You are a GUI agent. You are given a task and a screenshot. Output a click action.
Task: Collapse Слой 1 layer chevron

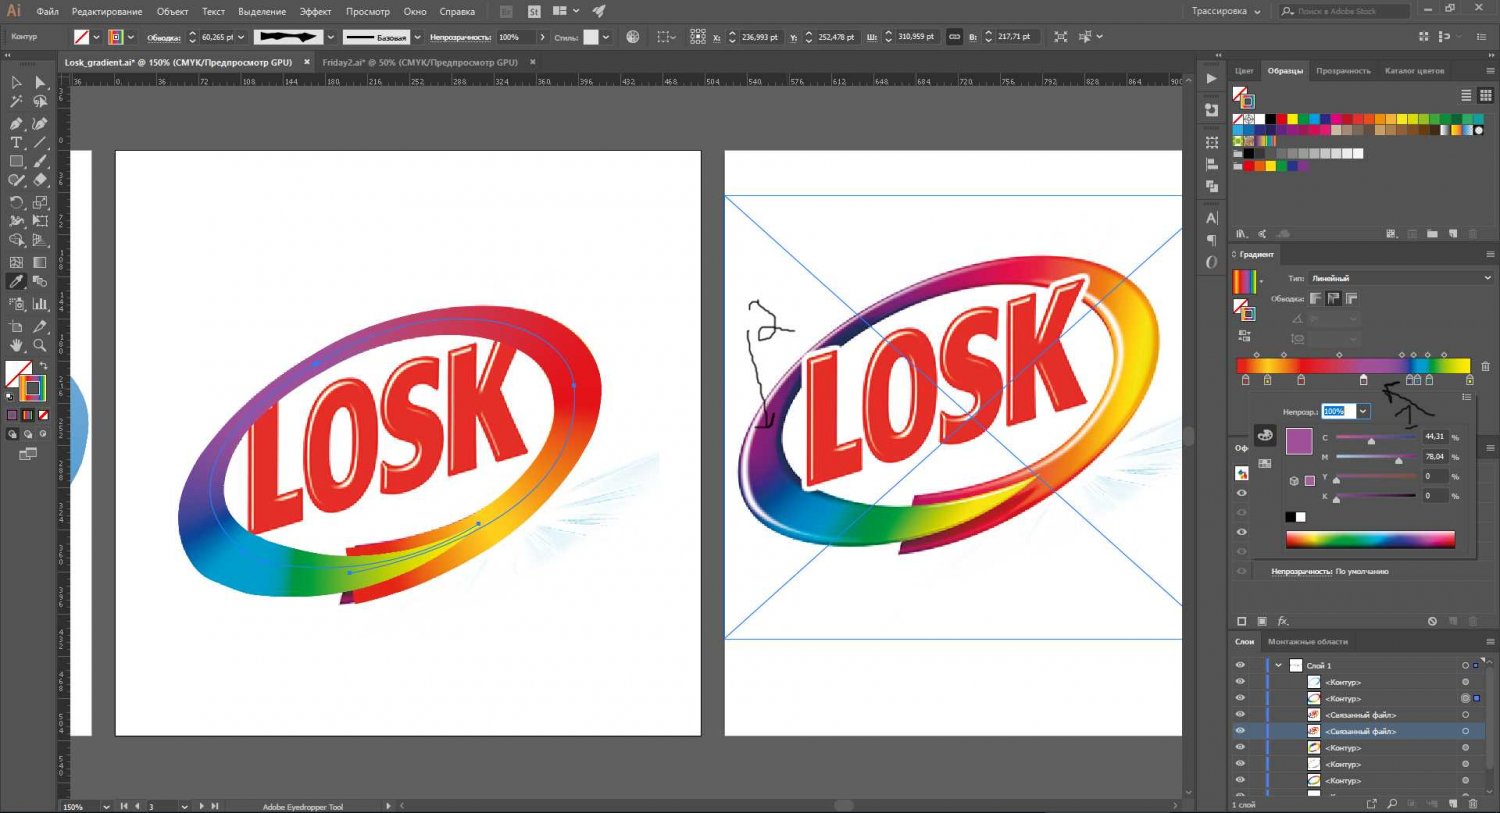click(x=1278, y=665)
